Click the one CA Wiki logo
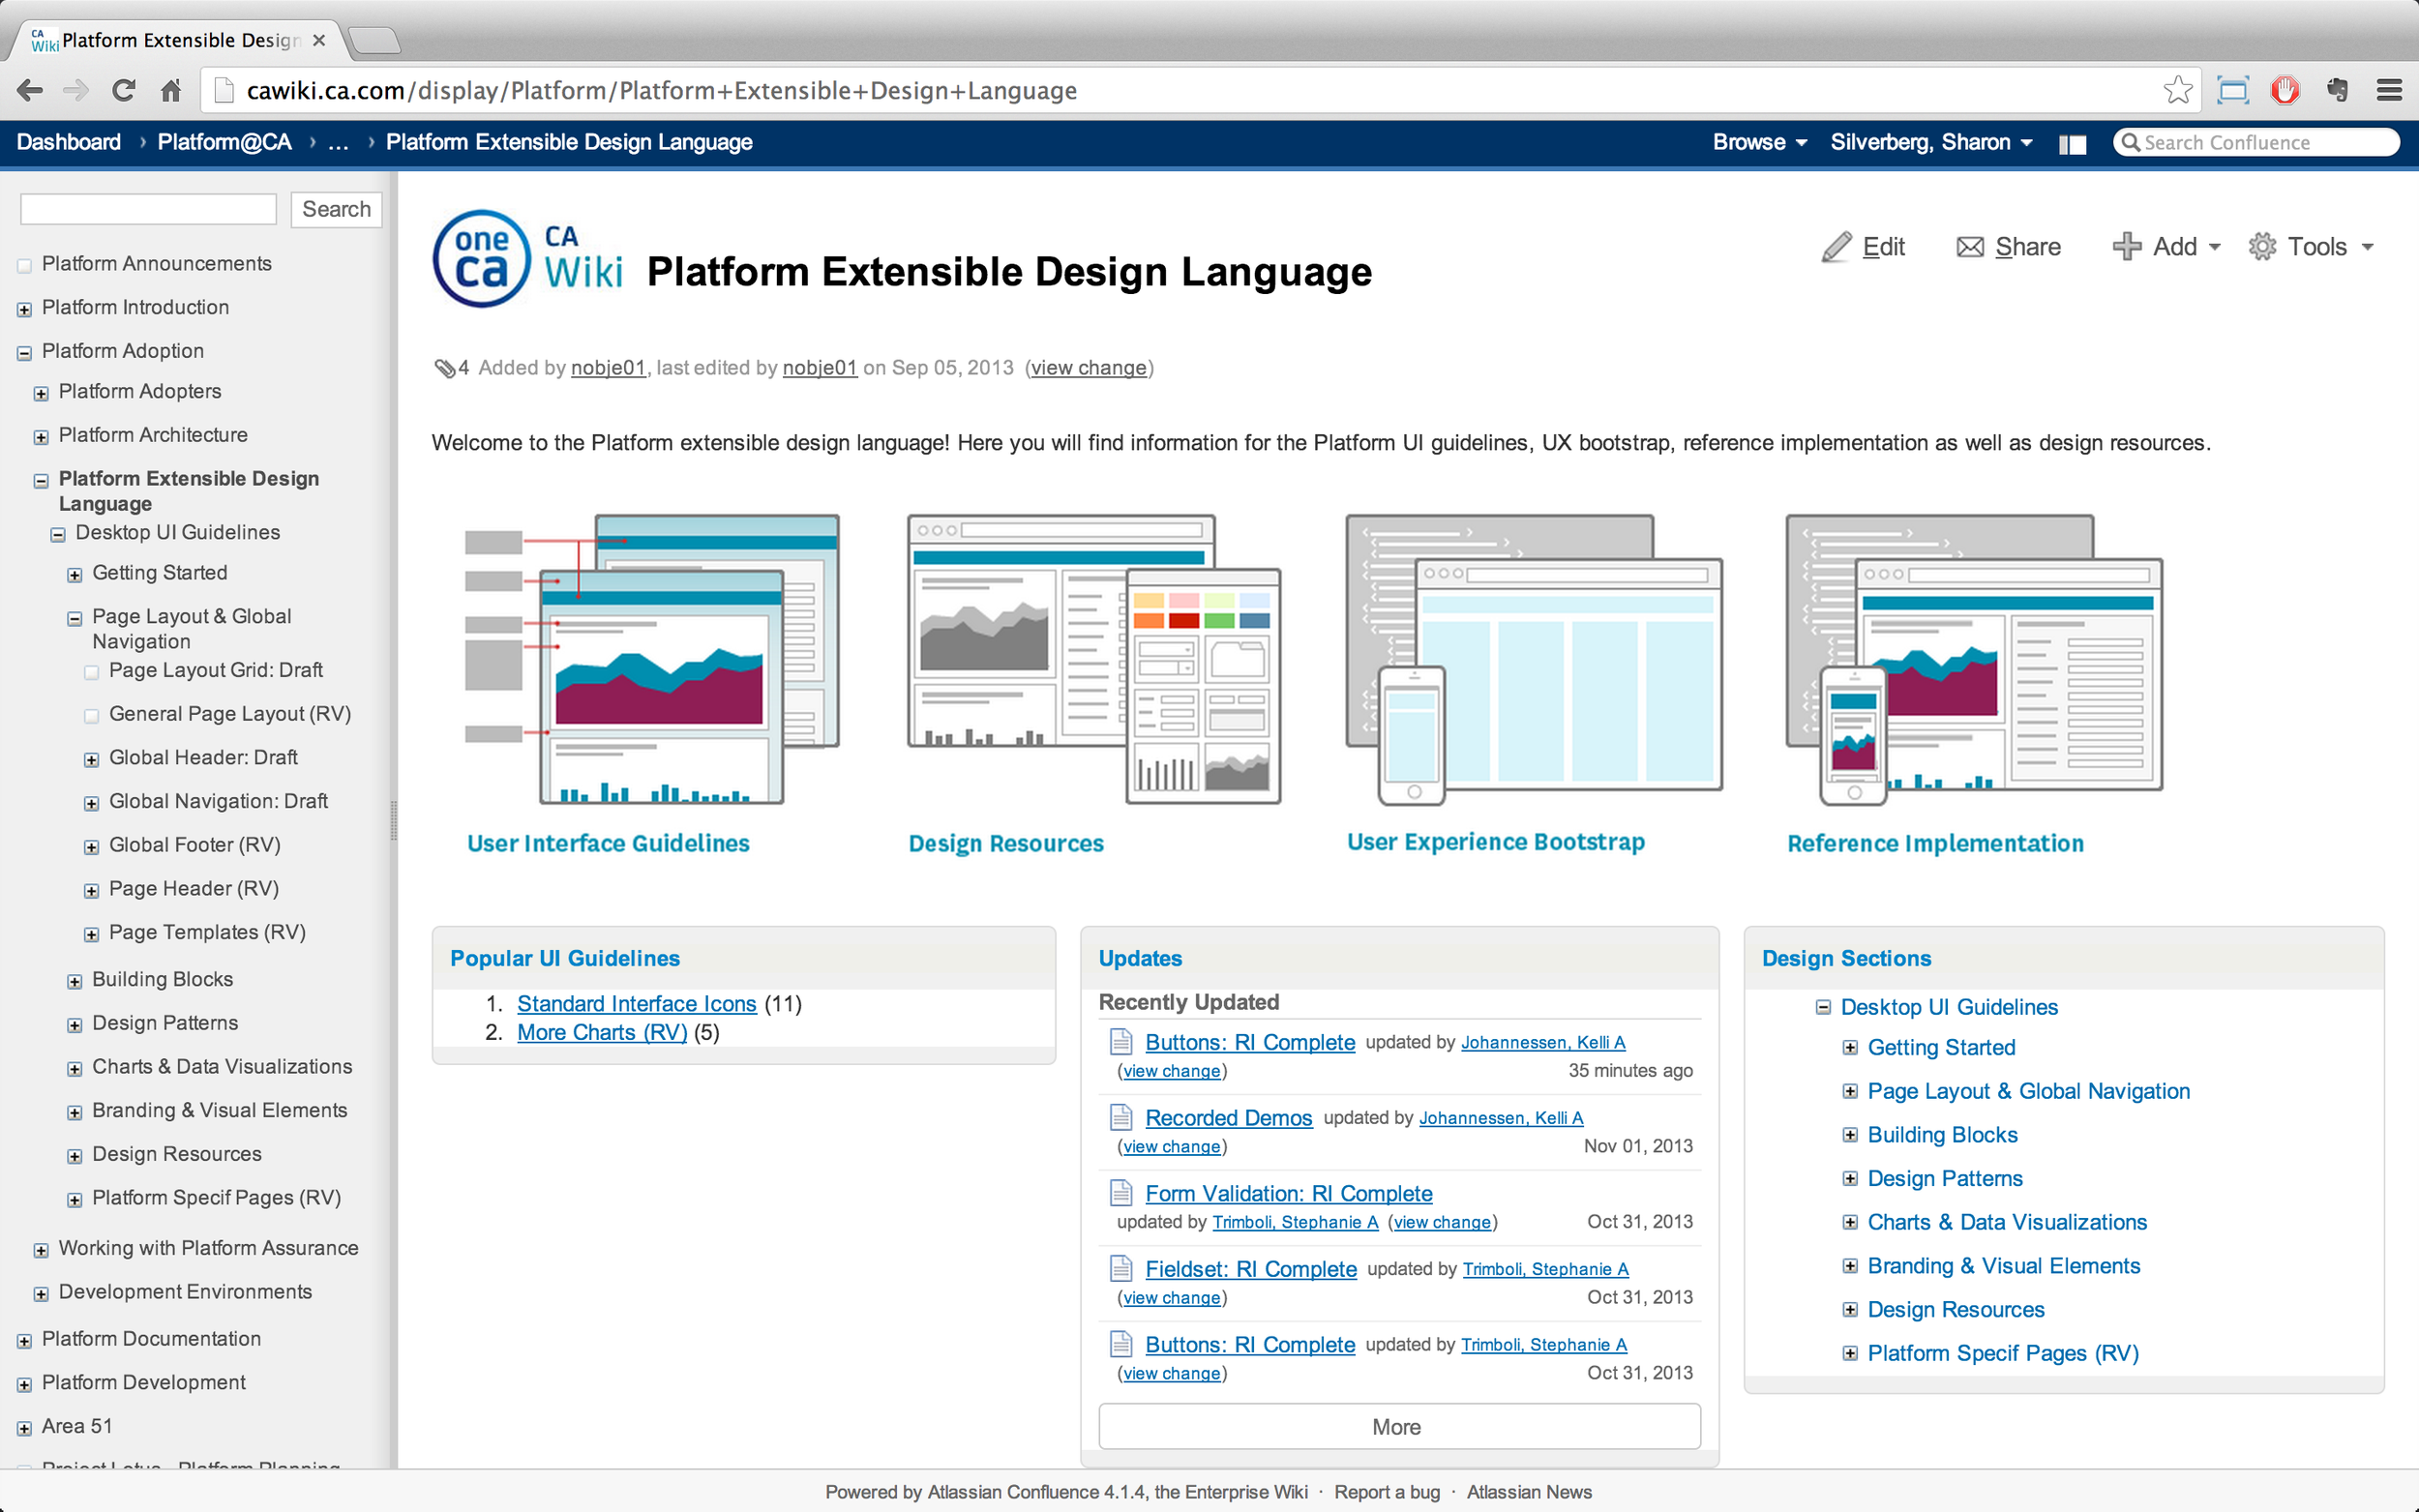This screenshot has height=1512, width=2419. point(528,259)
